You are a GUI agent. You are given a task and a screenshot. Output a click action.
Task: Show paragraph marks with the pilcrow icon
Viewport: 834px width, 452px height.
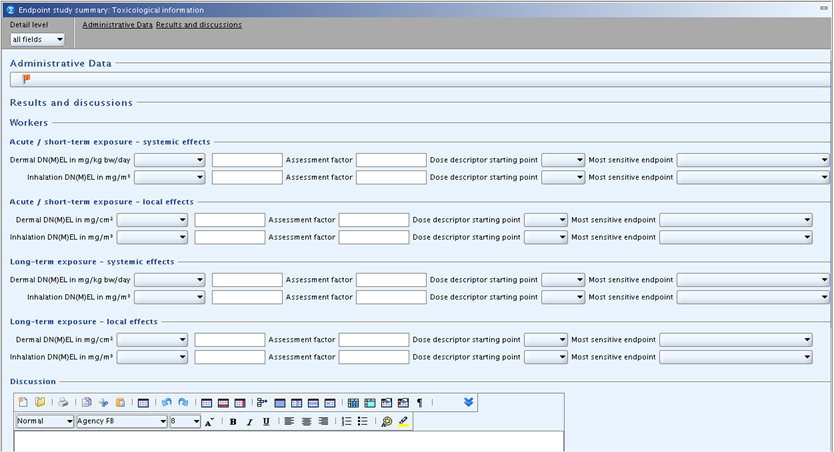[x=420, y=403]
